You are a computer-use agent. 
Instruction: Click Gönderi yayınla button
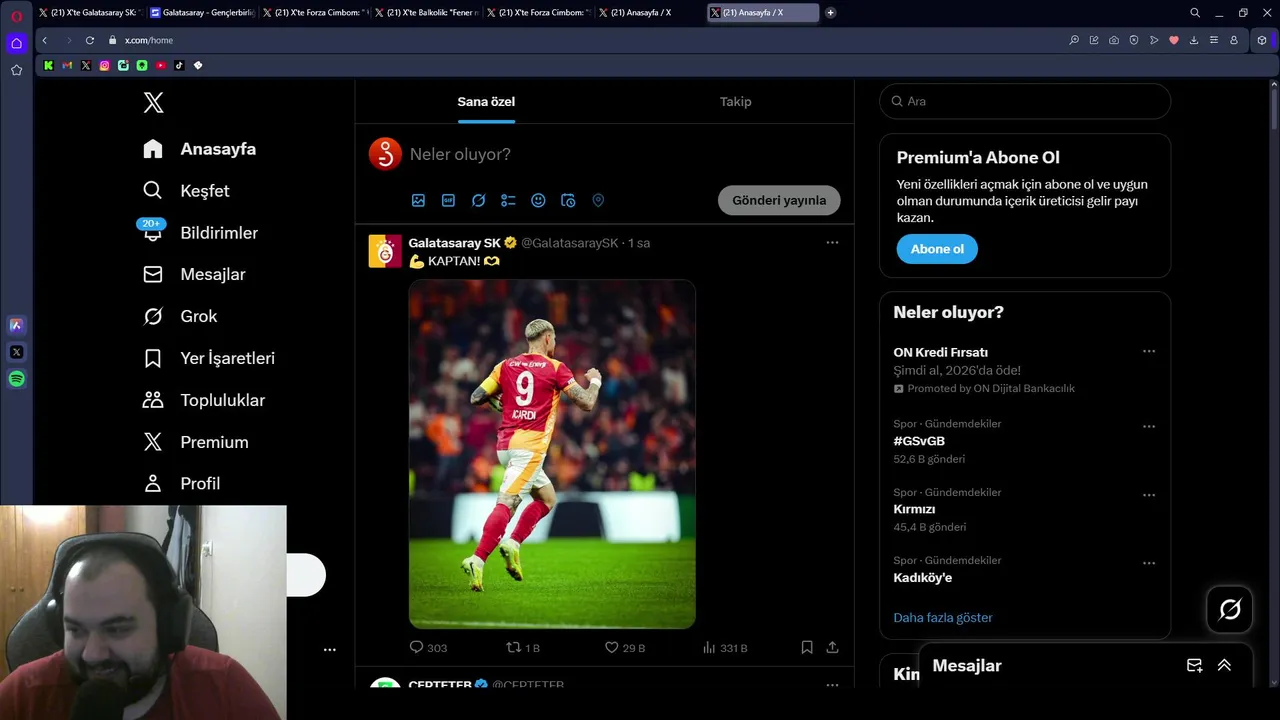coord(779,200)
